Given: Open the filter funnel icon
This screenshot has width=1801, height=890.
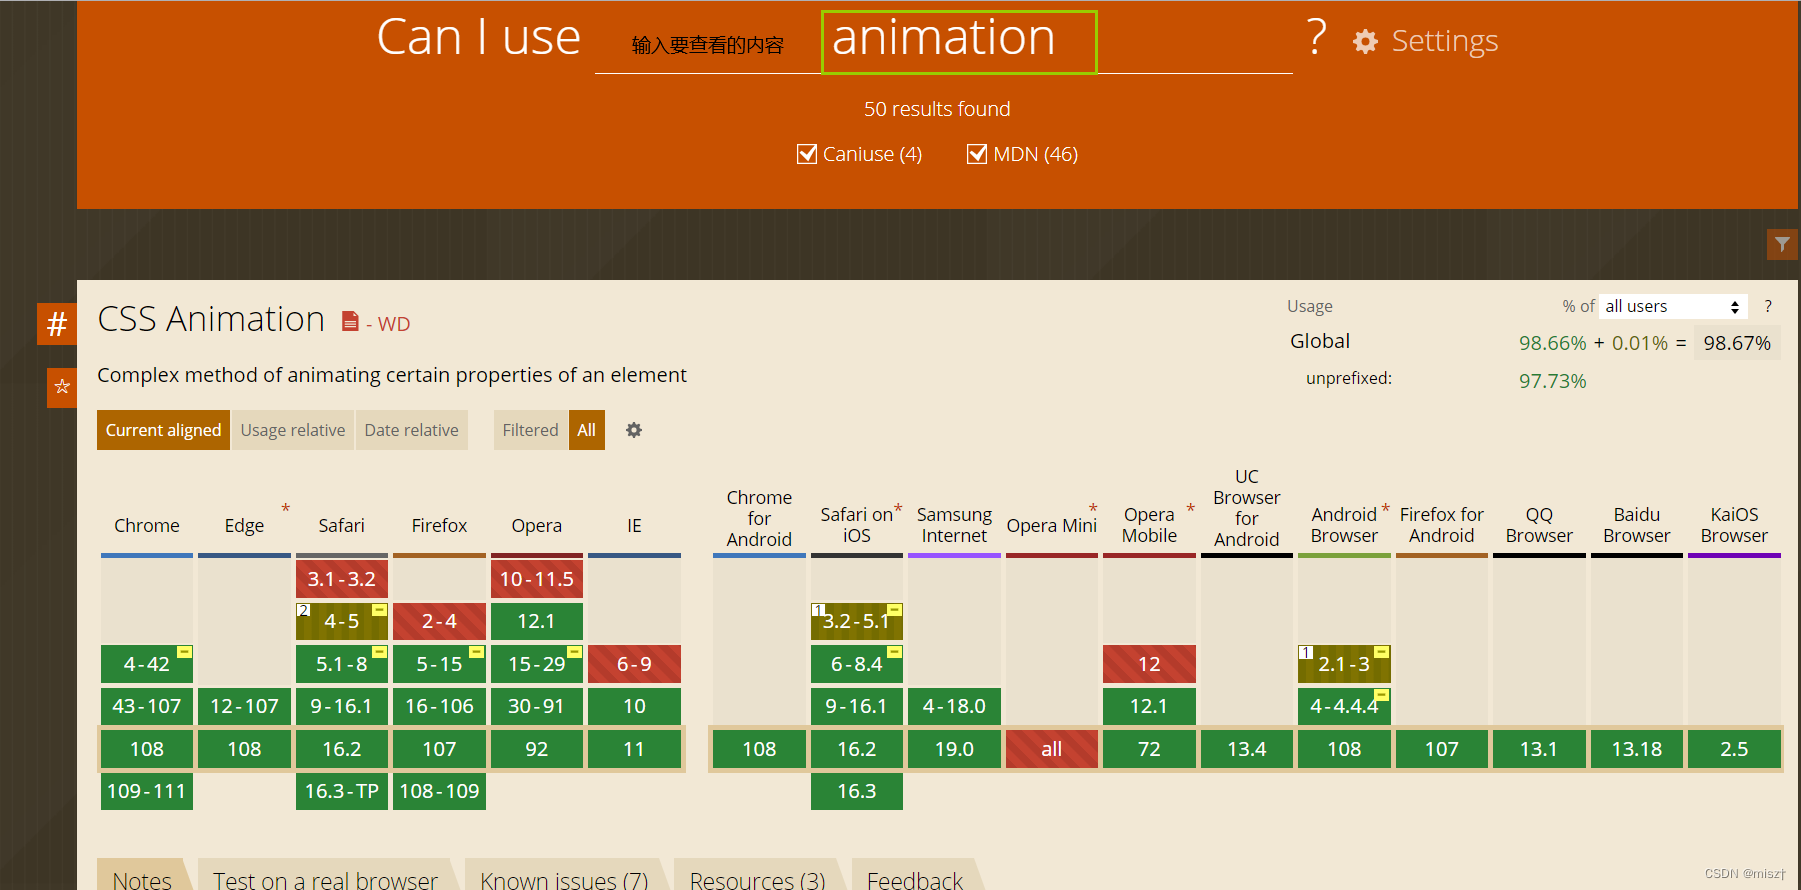Looking at the screenshot, I should click(x=1782, y=244).
